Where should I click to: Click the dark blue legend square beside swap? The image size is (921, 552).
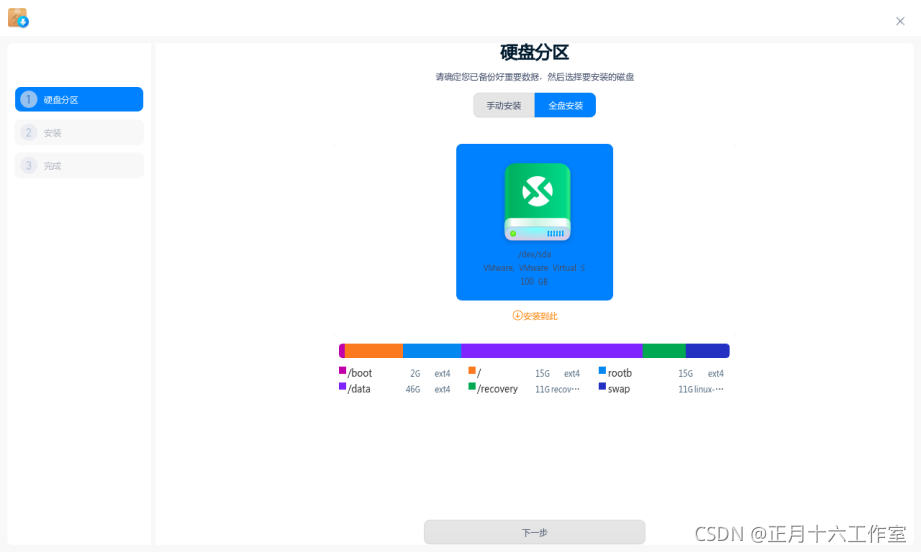602,386
